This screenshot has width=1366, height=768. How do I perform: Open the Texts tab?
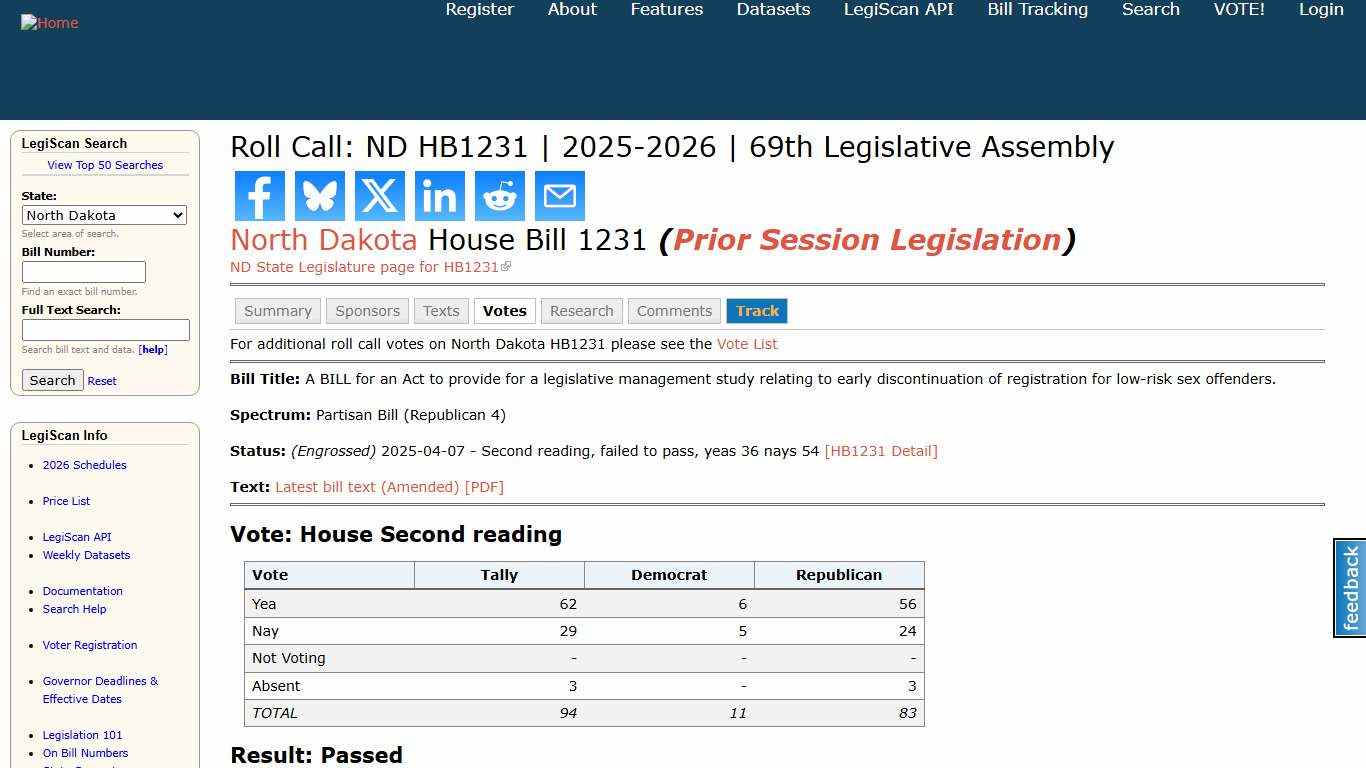coord(441,310)
